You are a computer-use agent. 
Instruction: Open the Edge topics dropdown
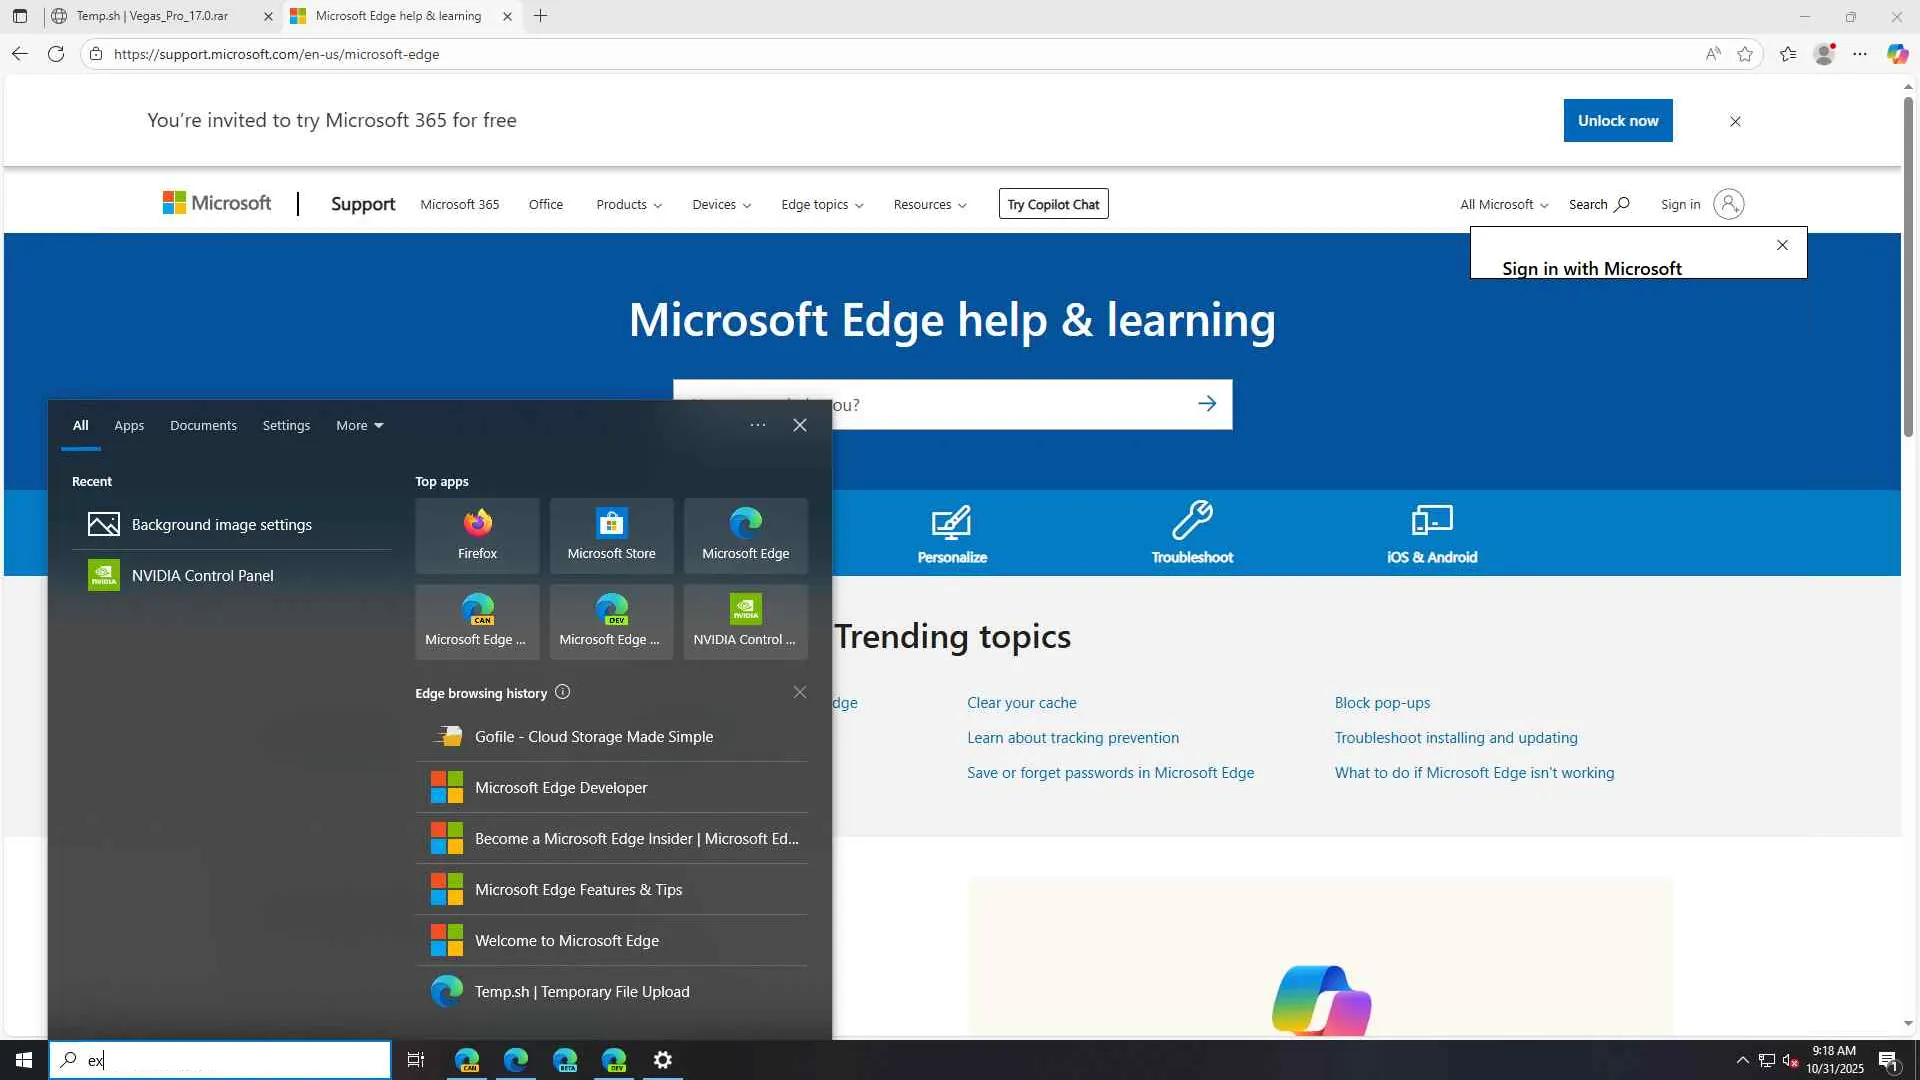click(x=821, y=205)
